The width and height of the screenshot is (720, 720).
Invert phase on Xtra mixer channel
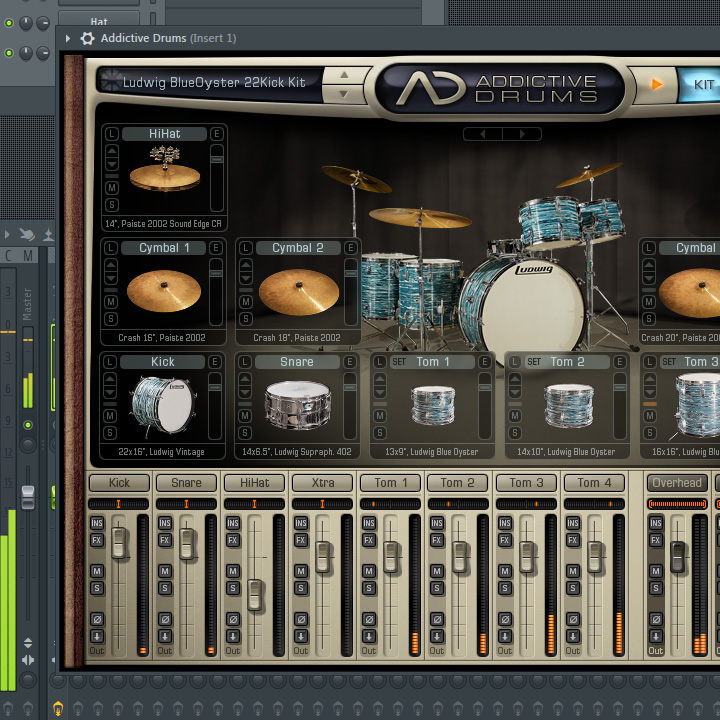pos(301,619)
